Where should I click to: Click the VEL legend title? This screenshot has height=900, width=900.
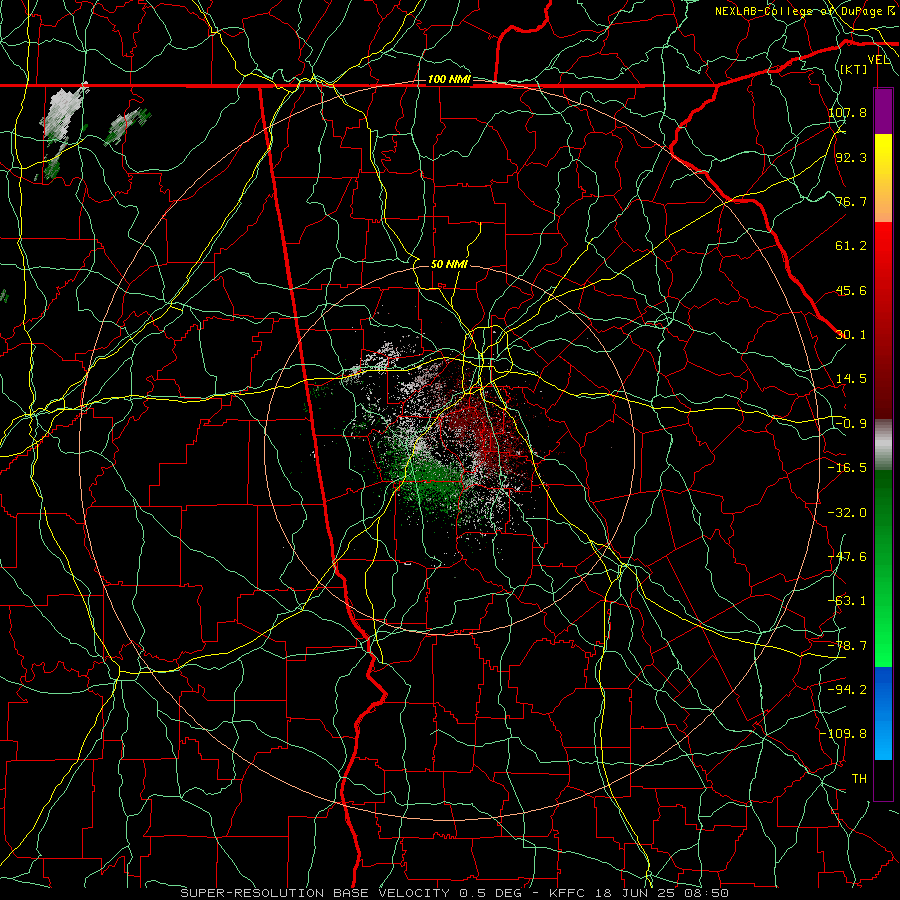coord(879,60)
